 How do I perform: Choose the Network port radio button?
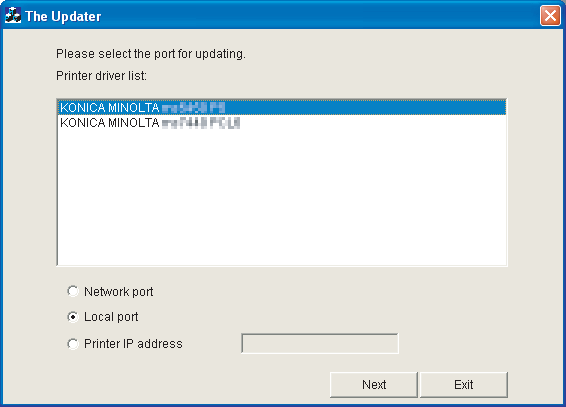click(x=73, y=291)
